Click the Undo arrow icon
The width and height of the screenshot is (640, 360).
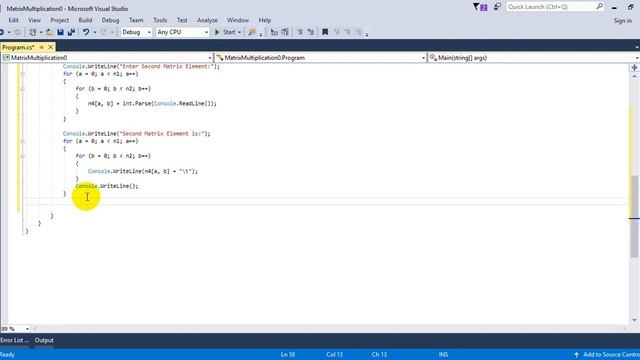click(86, 32)
